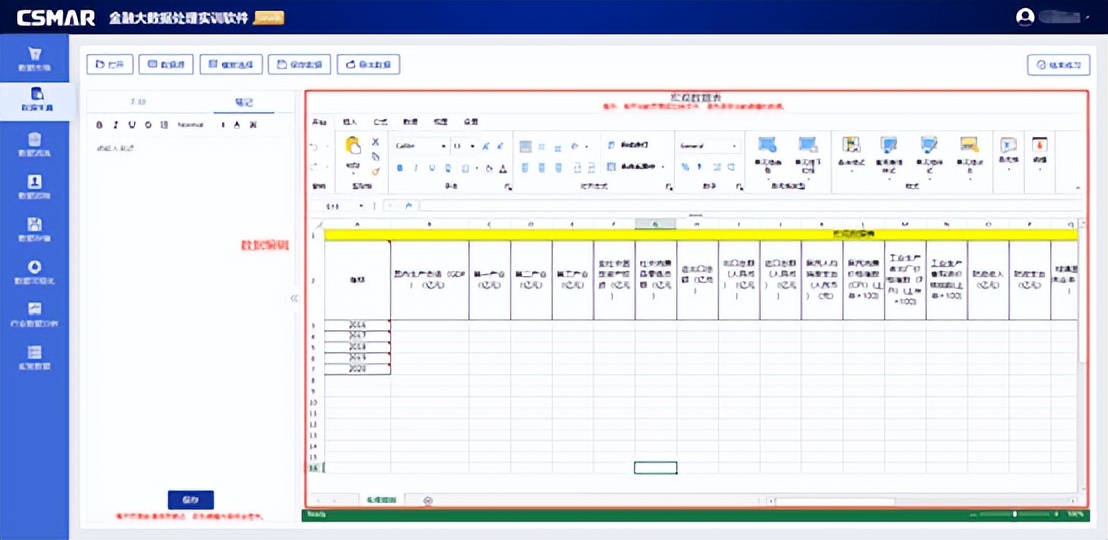Add a new sheet with the plus icon
Viewport: 1108px width, 540px height.
[428, 500]
